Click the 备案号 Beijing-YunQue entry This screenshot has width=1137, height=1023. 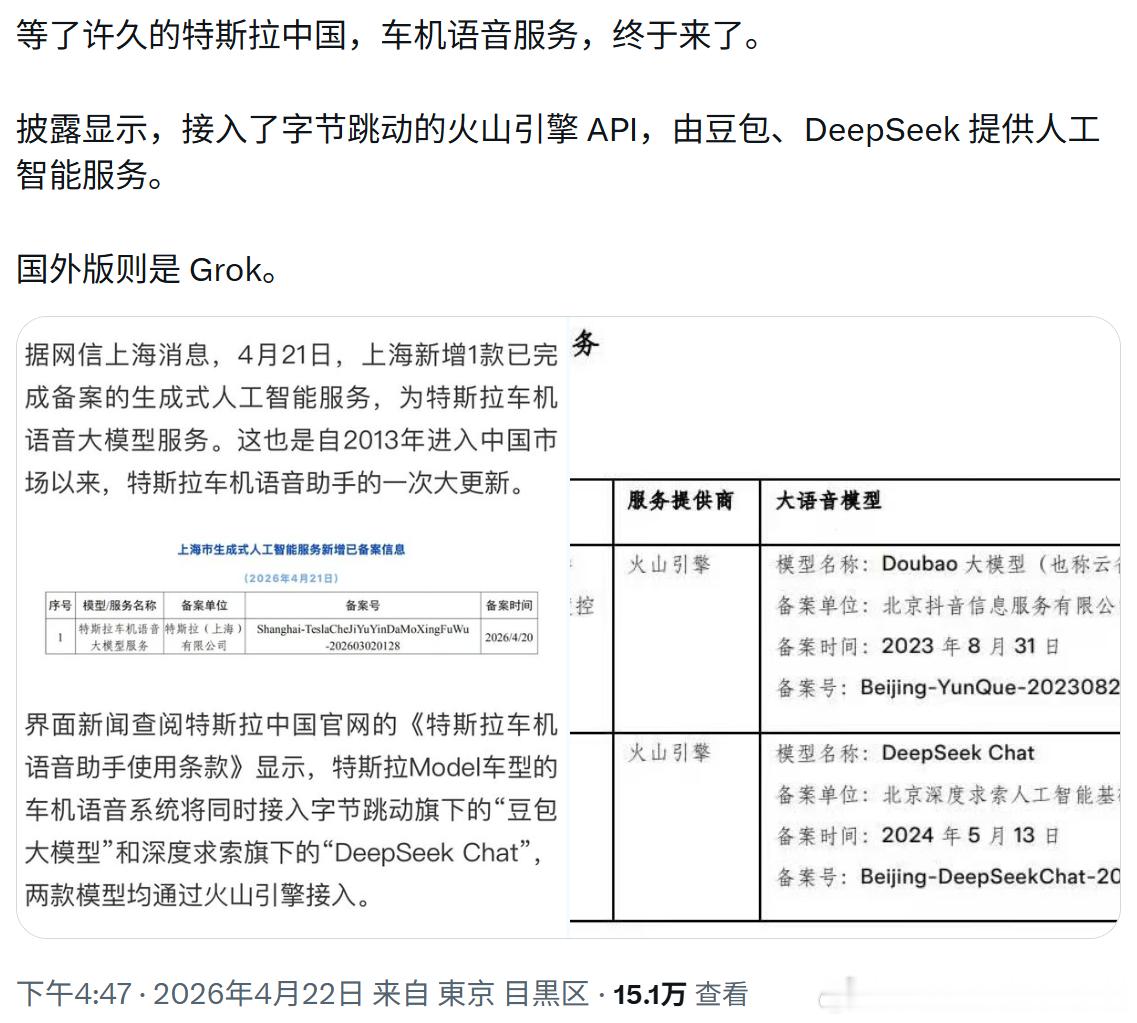(x=948, y=687)
